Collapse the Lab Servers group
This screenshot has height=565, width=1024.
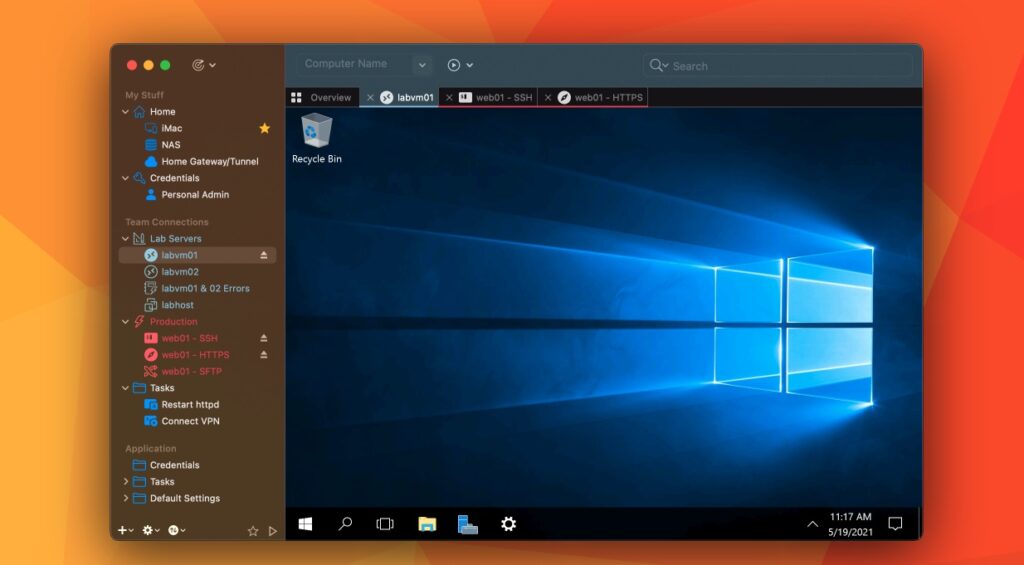click(x=125, y=239)
